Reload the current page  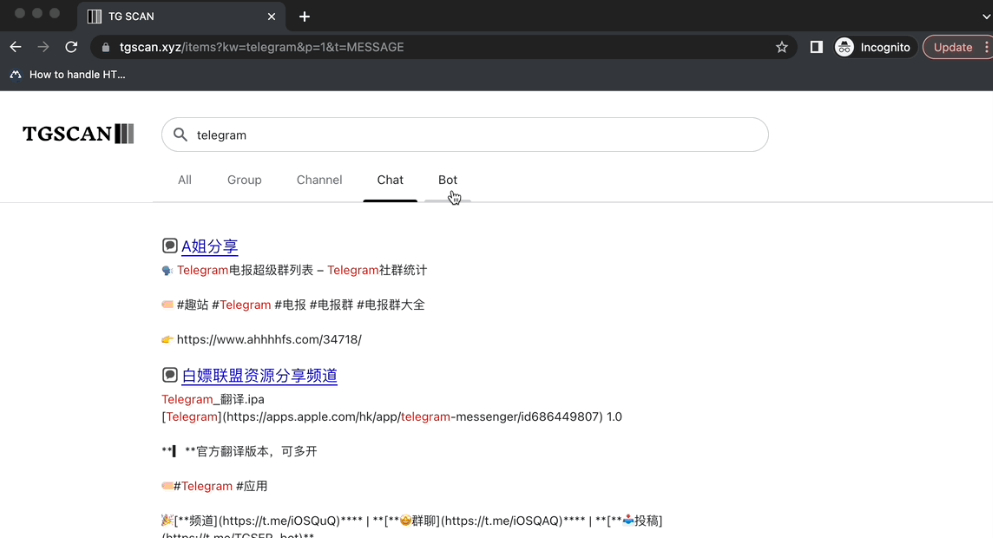point(71,47)
